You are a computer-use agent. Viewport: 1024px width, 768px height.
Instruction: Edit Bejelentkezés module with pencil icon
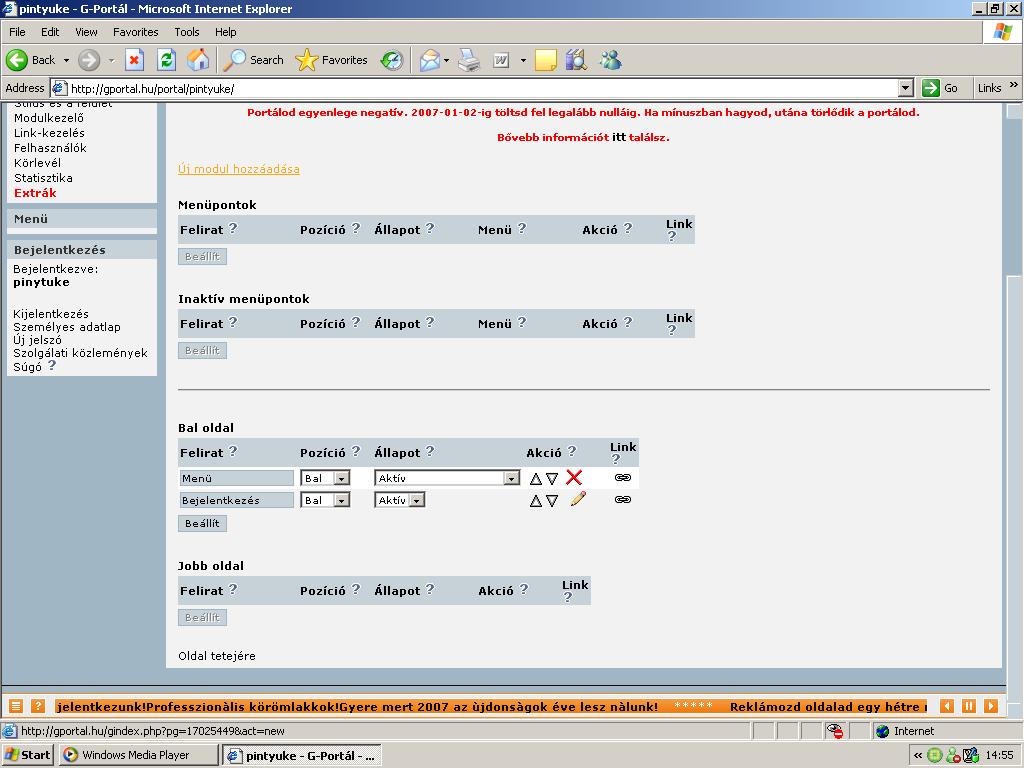577,499
